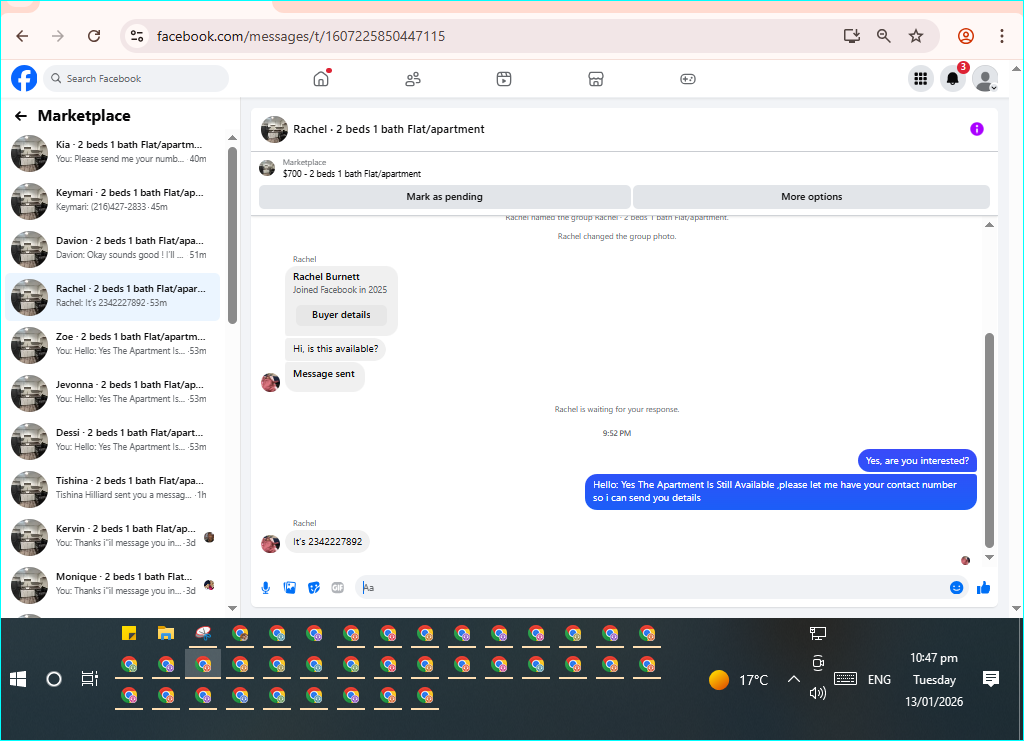This screenshot has height=741, width=1024.
Task: Click Rachel conversation header name
Action: tap(389, 129)
